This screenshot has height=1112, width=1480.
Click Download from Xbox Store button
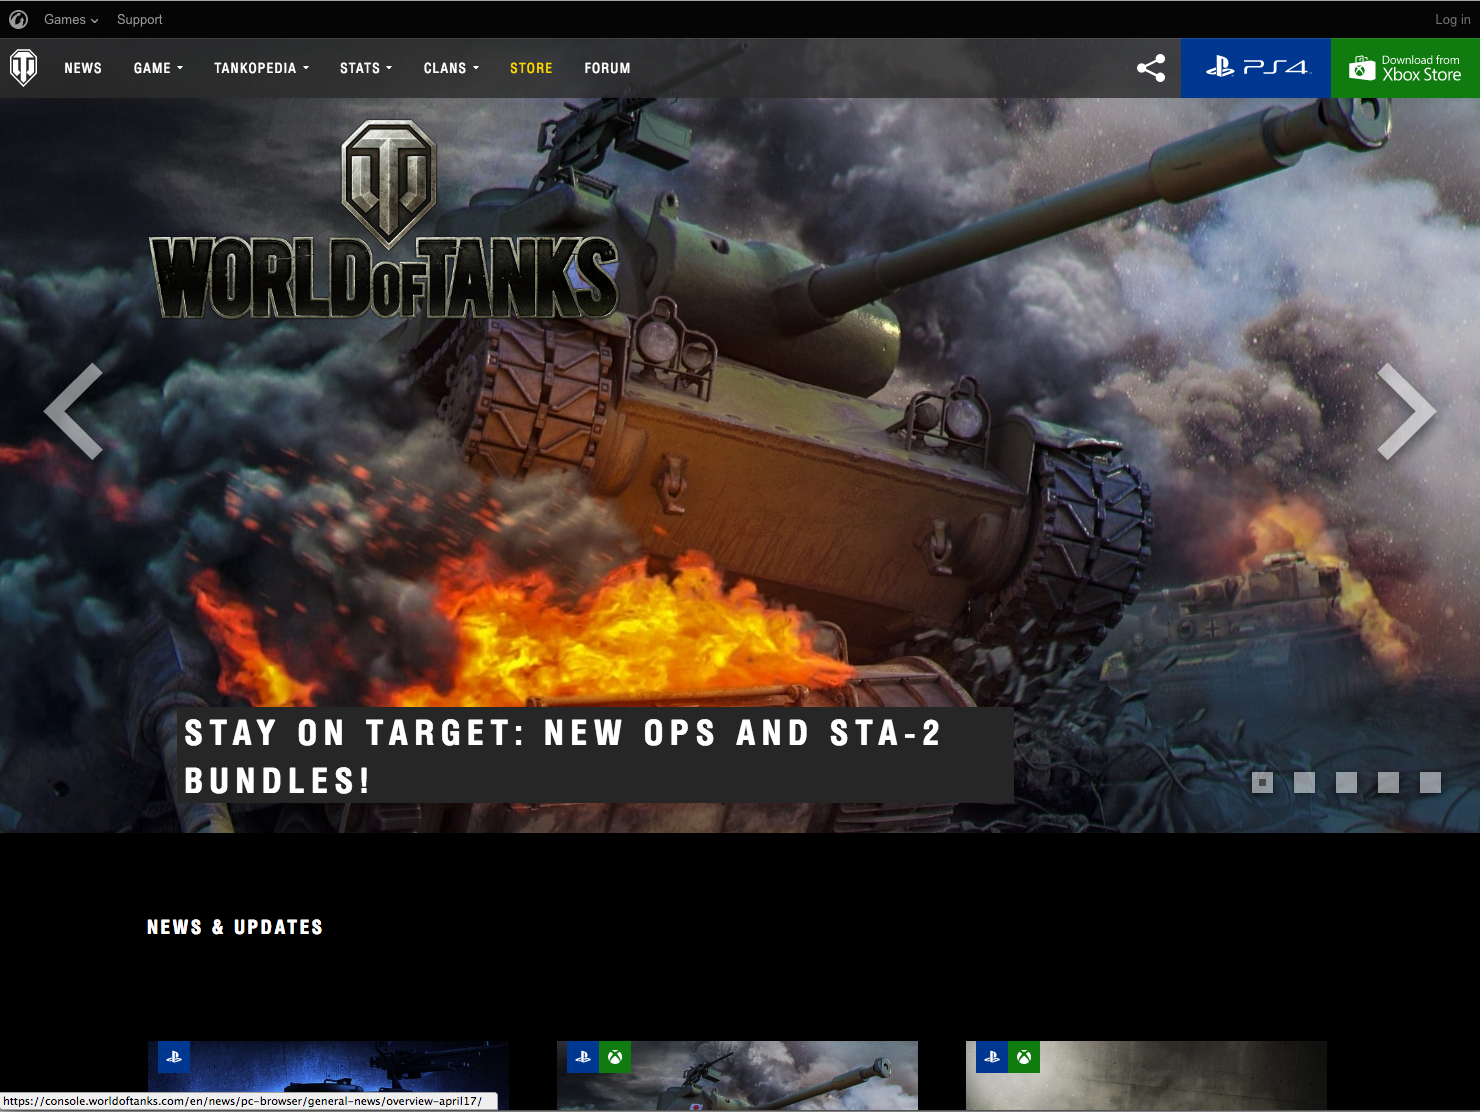1405,68
